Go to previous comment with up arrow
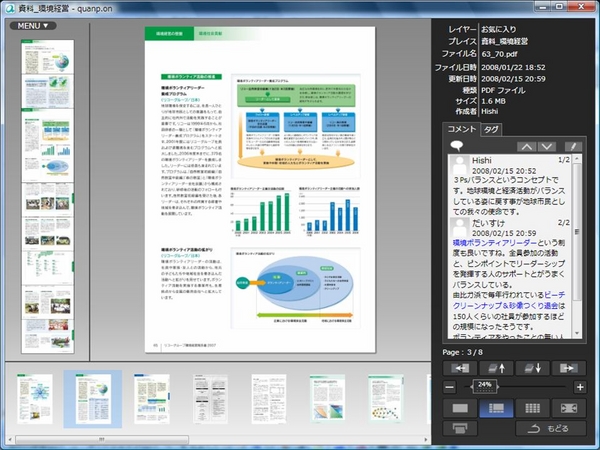The image size is (600, 450). click(526, 146)
